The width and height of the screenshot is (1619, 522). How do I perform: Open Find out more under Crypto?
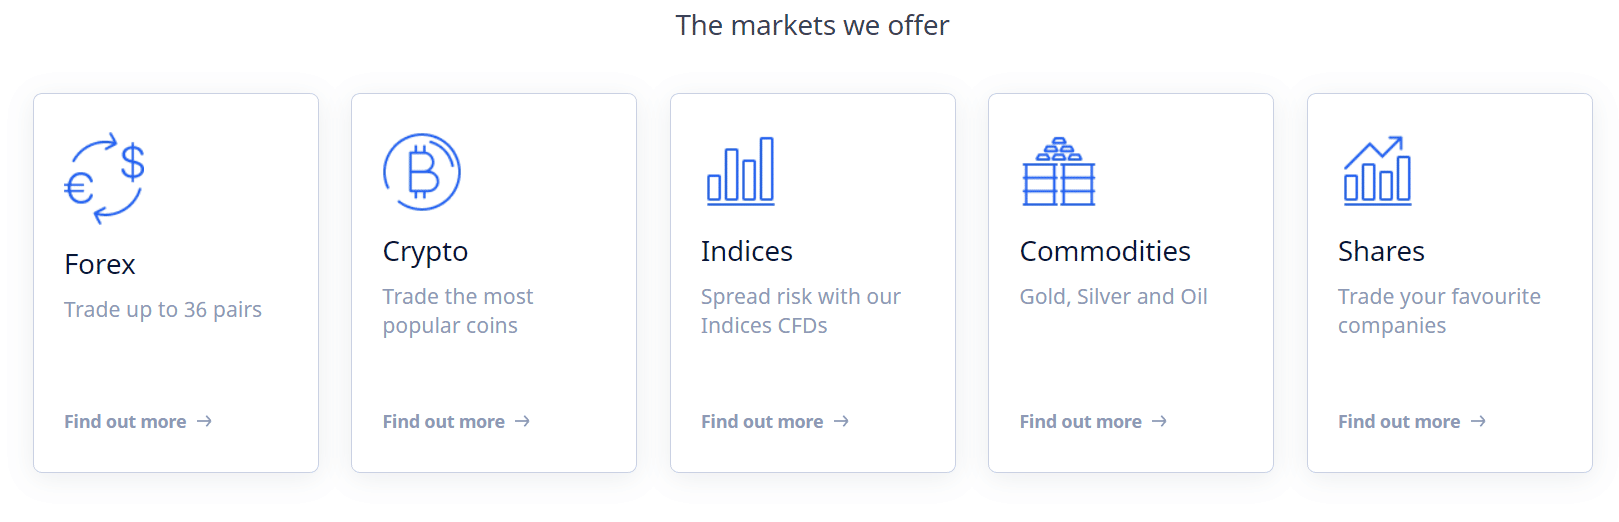(x=444, y=422)
